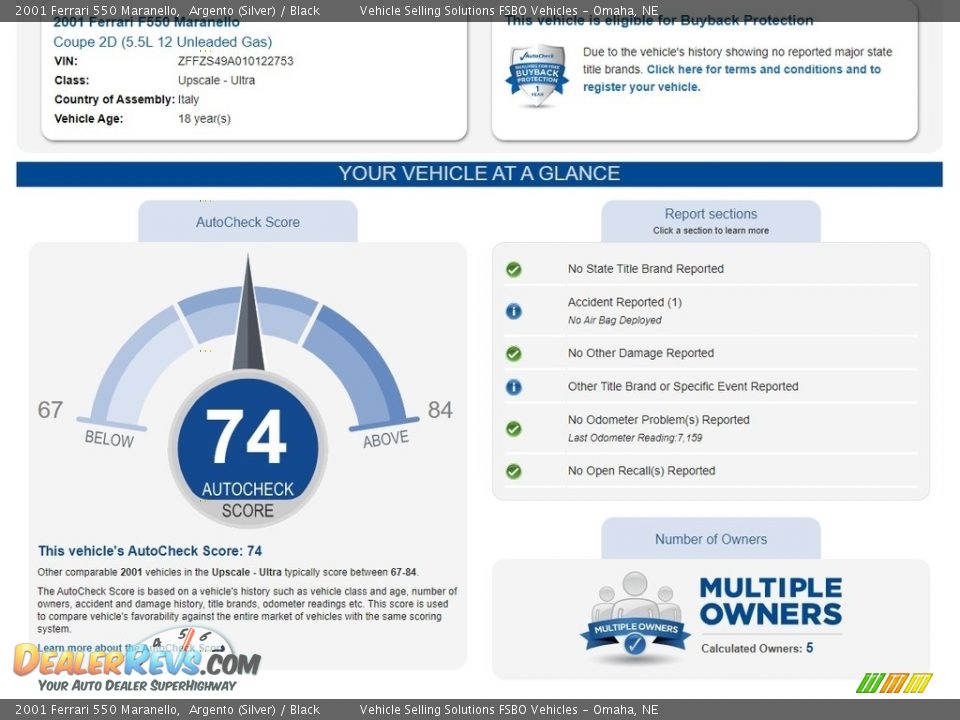Click the MULTIPLE OWNERS large heading
The width and height of the screenshot is (960, 720).
click(771, 601)
